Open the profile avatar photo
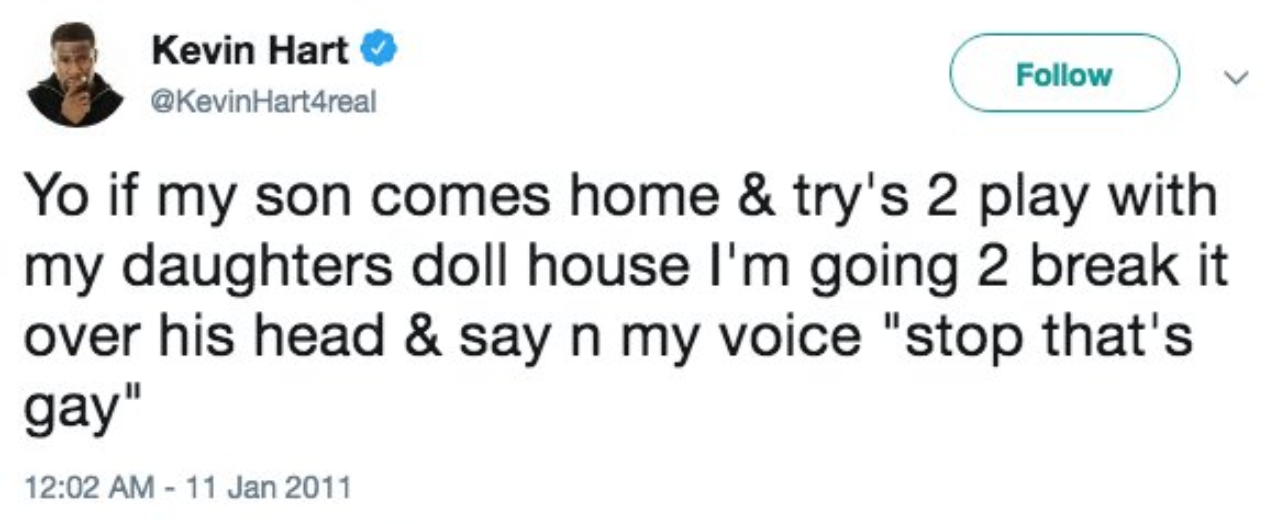The width and height of the screenshot is (1288, 524). coord(74,75)
